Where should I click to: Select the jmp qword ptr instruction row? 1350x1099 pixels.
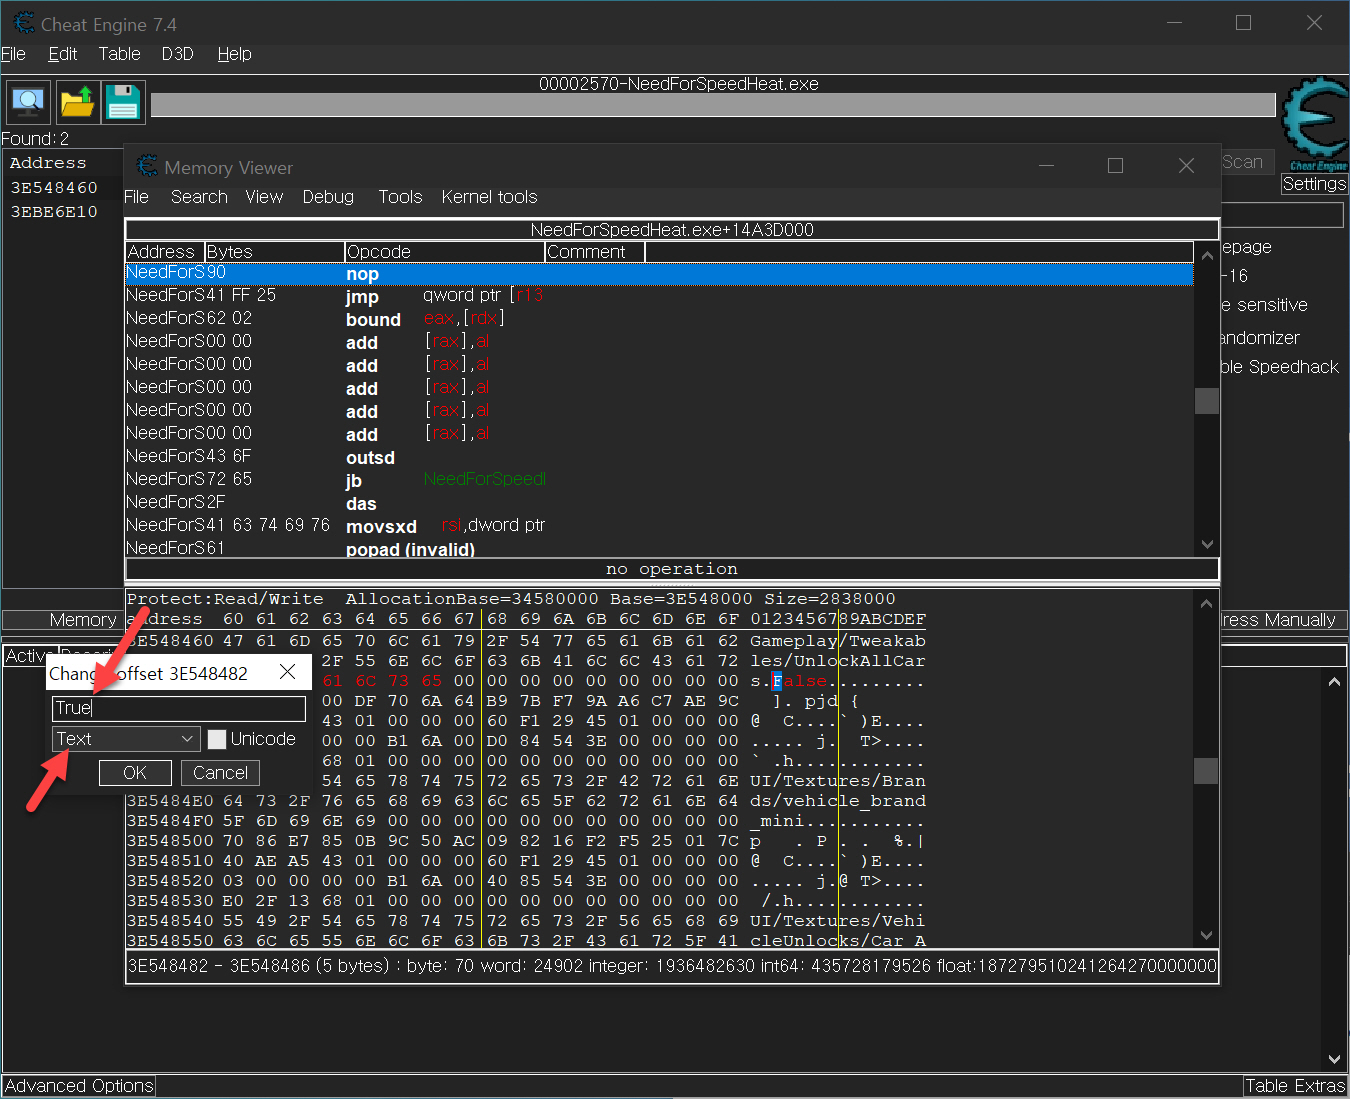pyautogui.click(x=659, y=296)
